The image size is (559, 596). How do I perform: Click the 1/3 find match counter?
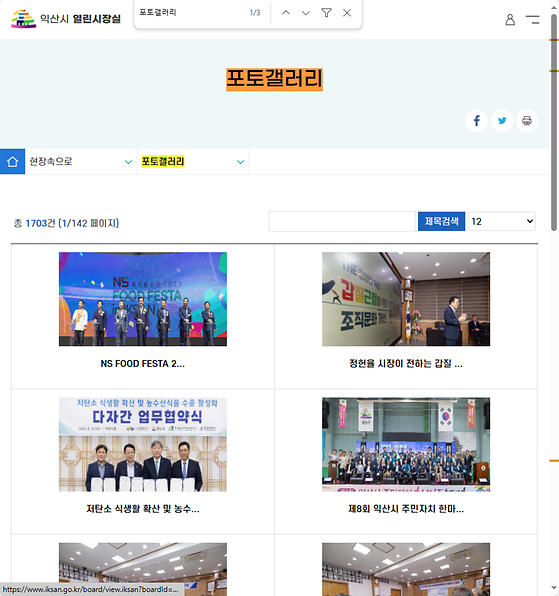click(x=255, y=13)
